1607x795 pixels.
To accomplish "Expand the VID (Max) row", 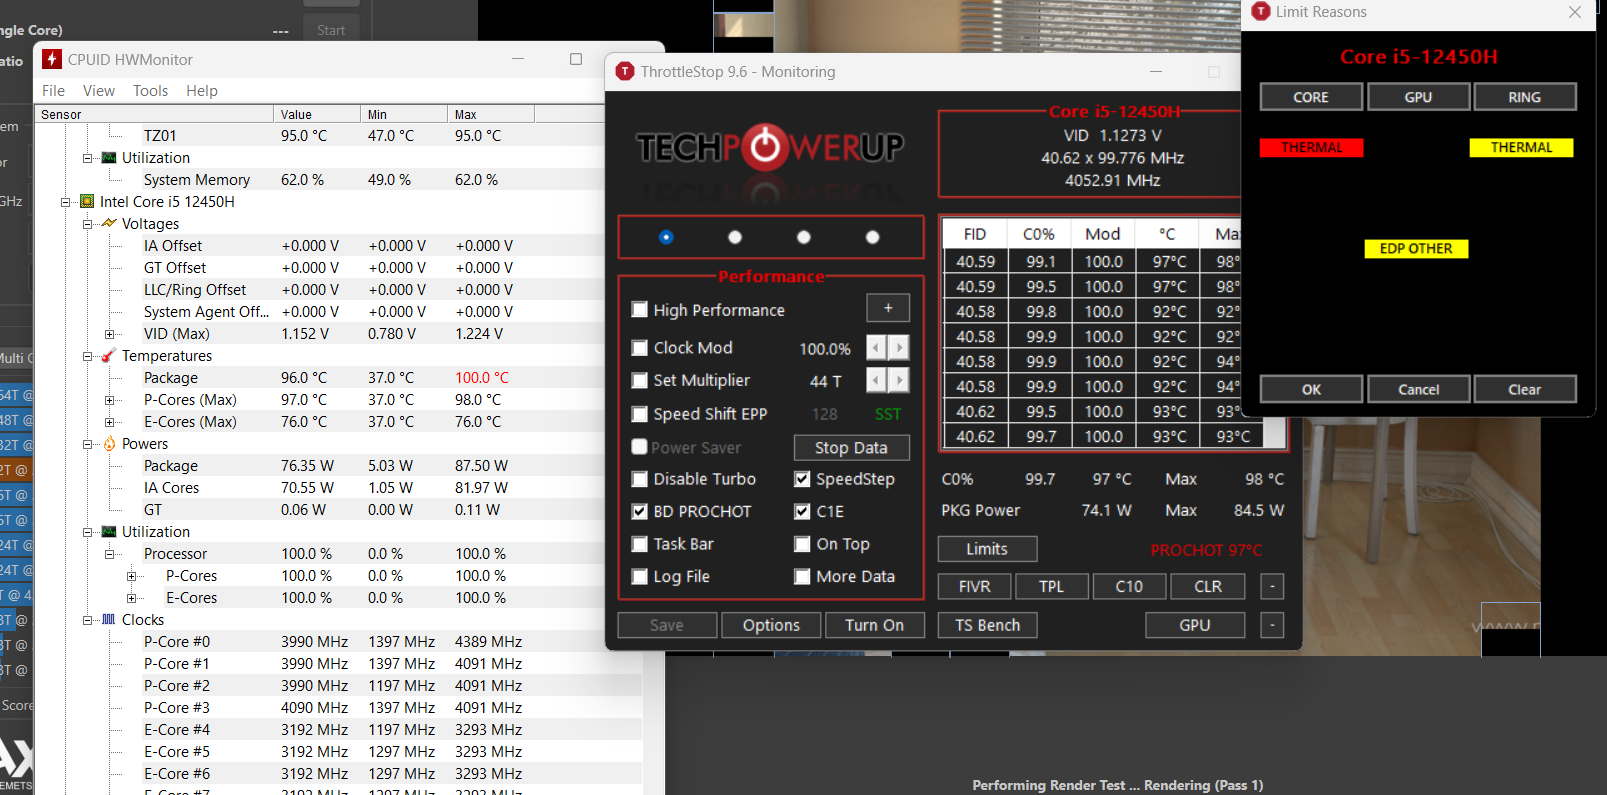I will tap(109, 334).
